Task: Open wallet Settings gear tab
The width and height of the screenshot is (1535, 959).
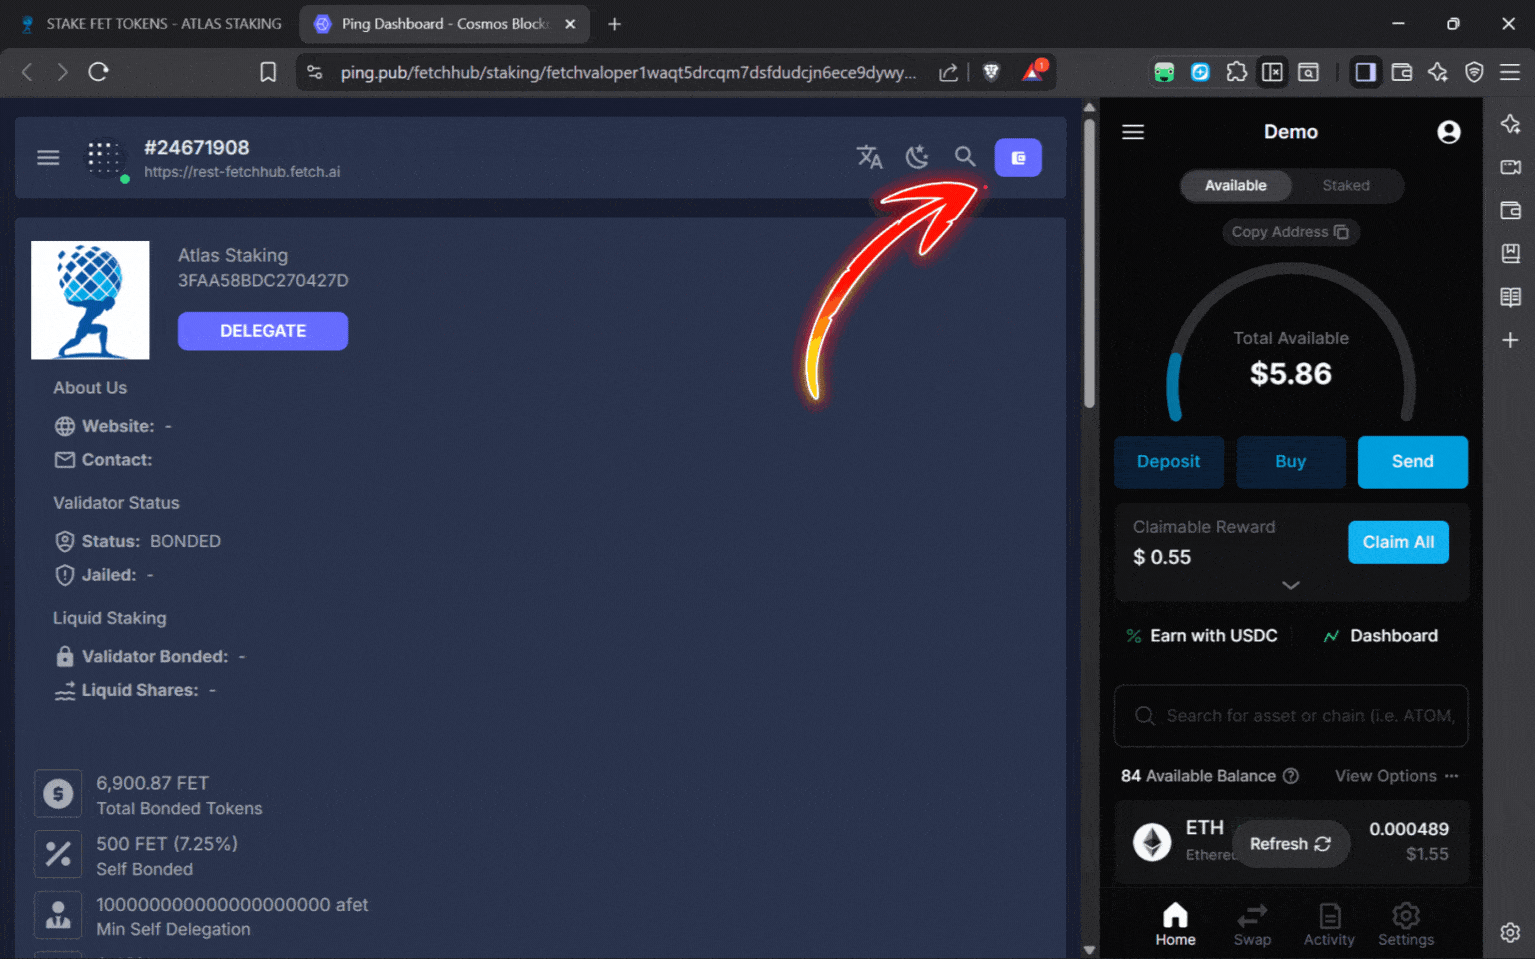Action: pos(1405,924)
